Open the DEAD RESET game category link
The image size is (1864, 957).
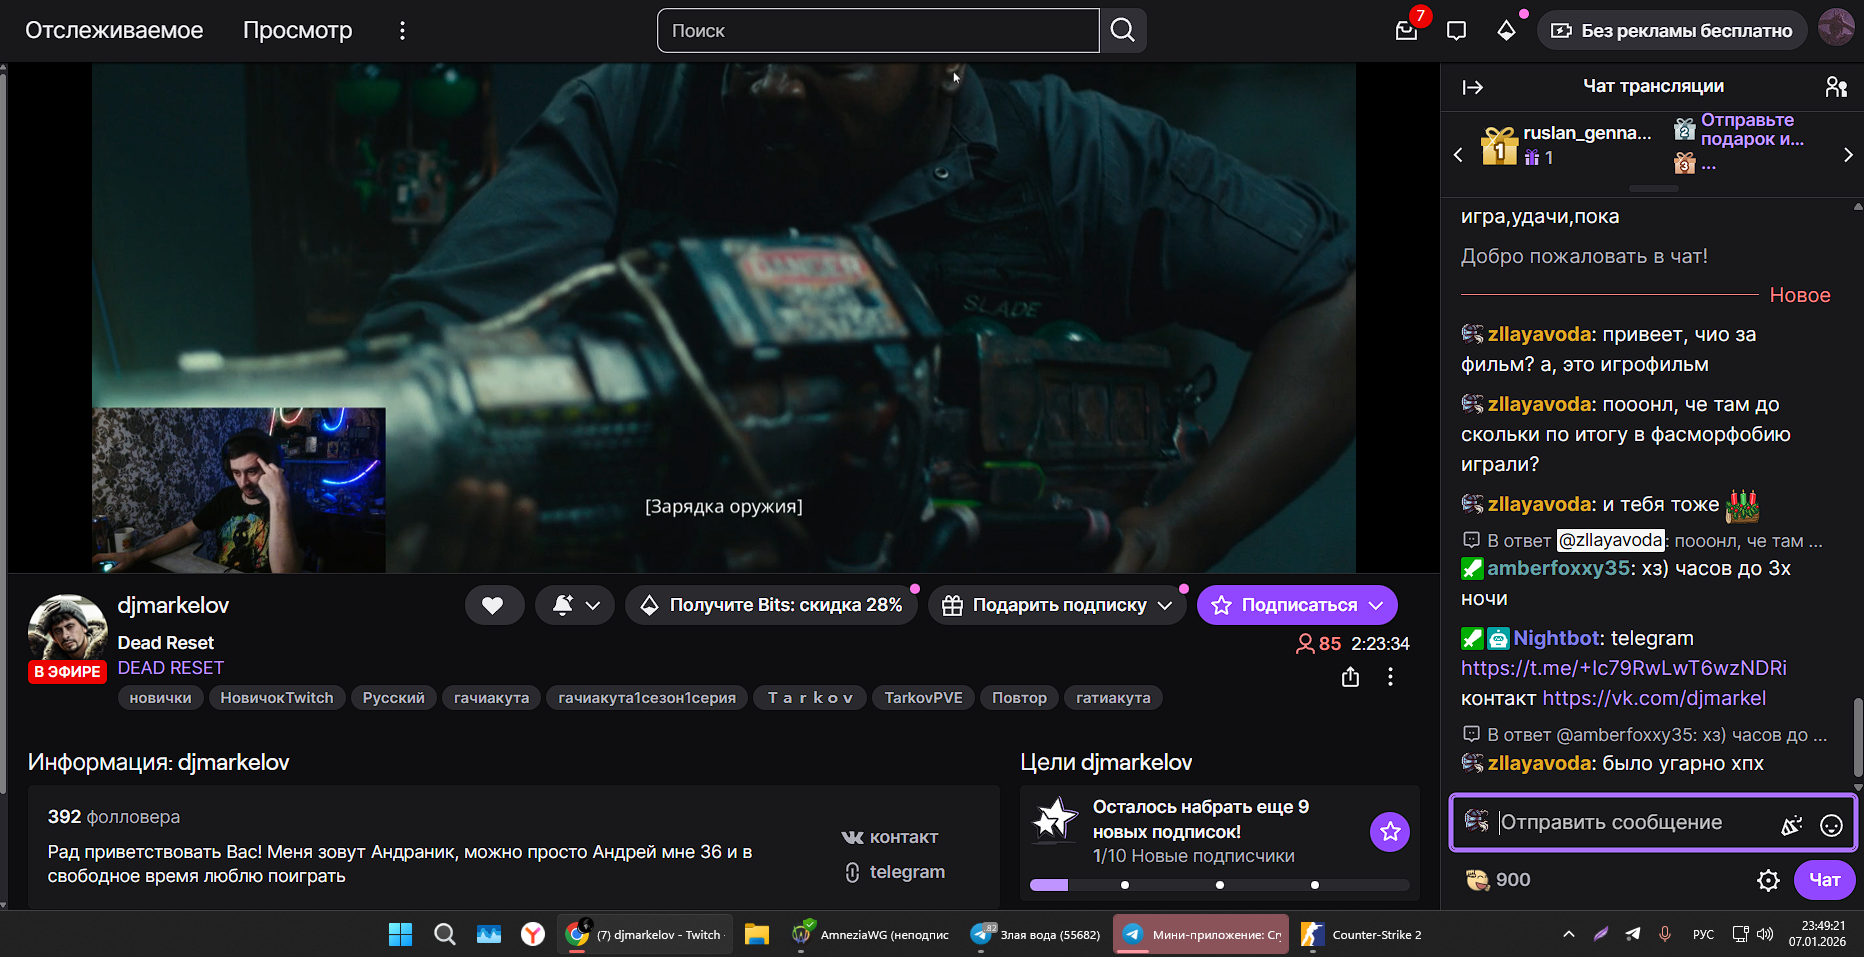171,668
